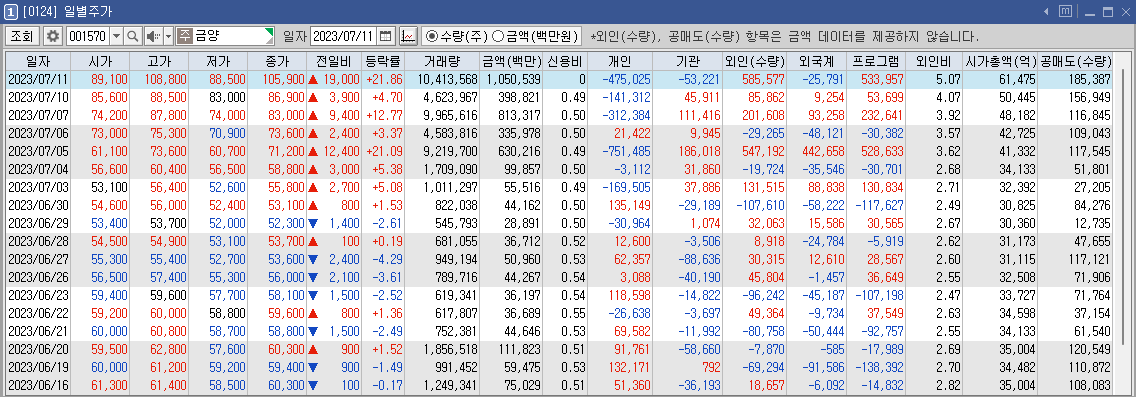Open the calendar date picker icon
This screenshot has width=1136, height=397.
pos(386,35)
